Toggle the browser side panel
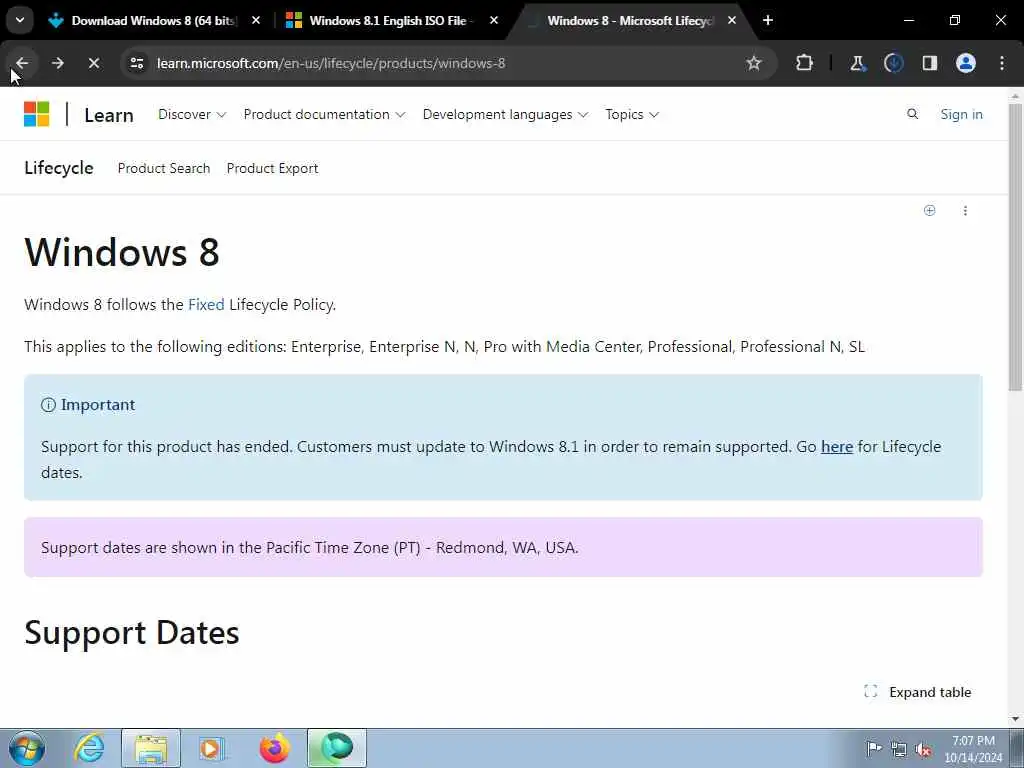 point(929,63)
